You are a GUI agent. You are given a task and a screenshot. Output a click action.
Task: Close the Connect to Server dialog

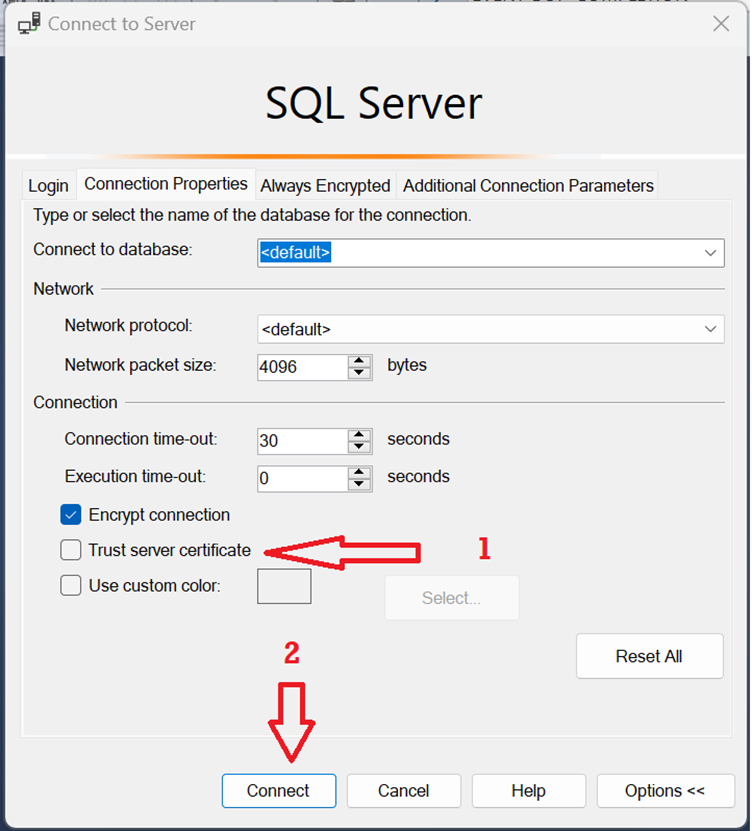[x=721, y=24]
